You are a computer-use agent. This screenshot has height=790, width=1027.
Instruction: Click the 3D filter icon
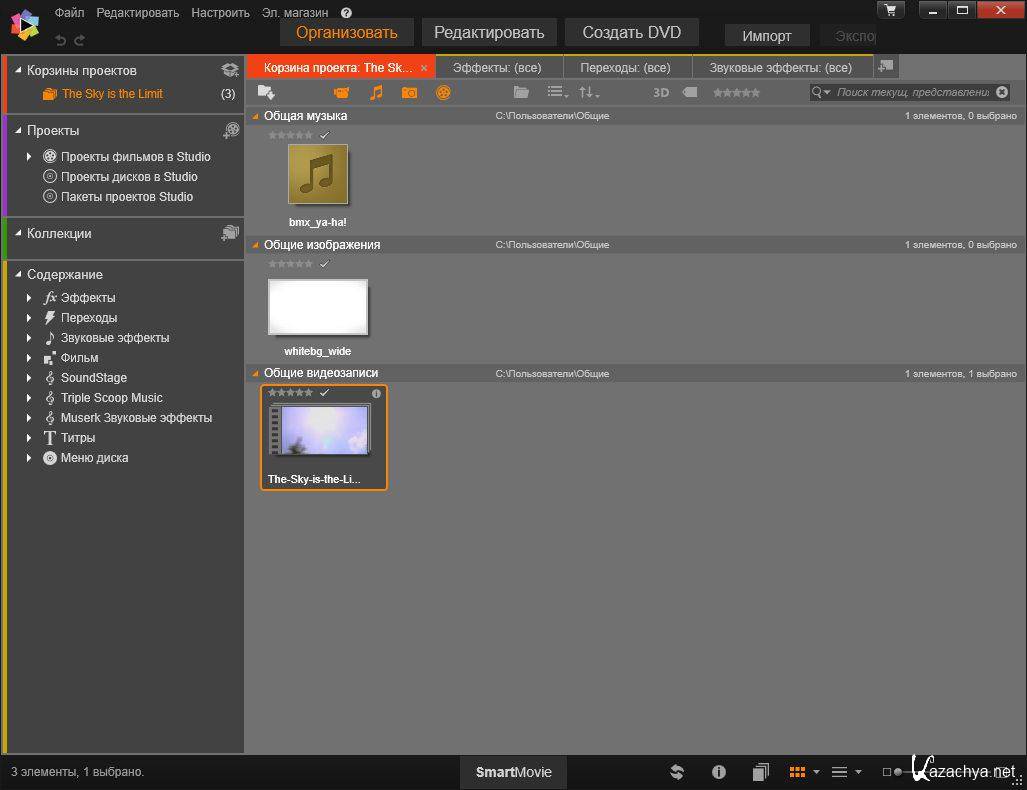pos(661,92)
